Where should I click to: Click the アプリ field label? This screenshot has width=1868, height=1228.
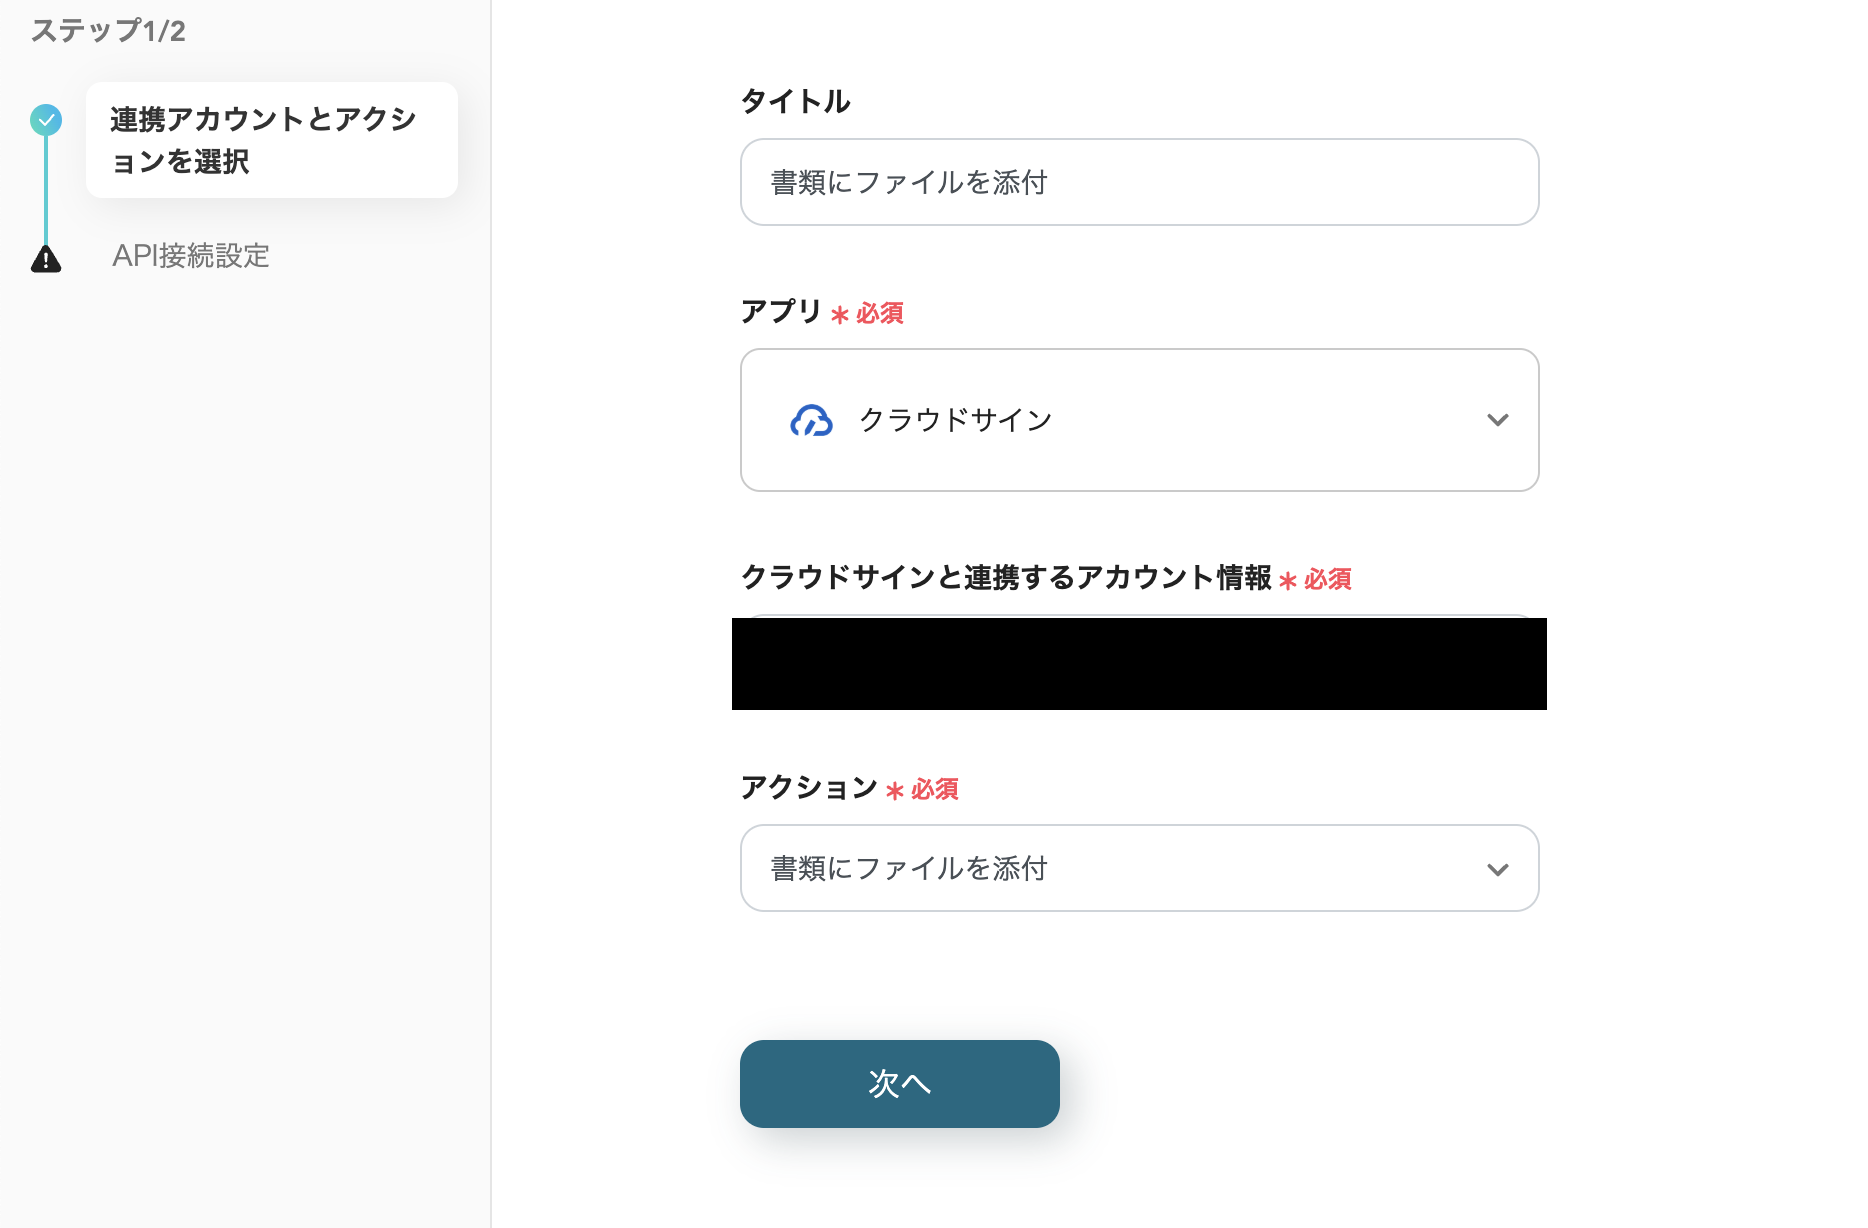pos(781,311)
